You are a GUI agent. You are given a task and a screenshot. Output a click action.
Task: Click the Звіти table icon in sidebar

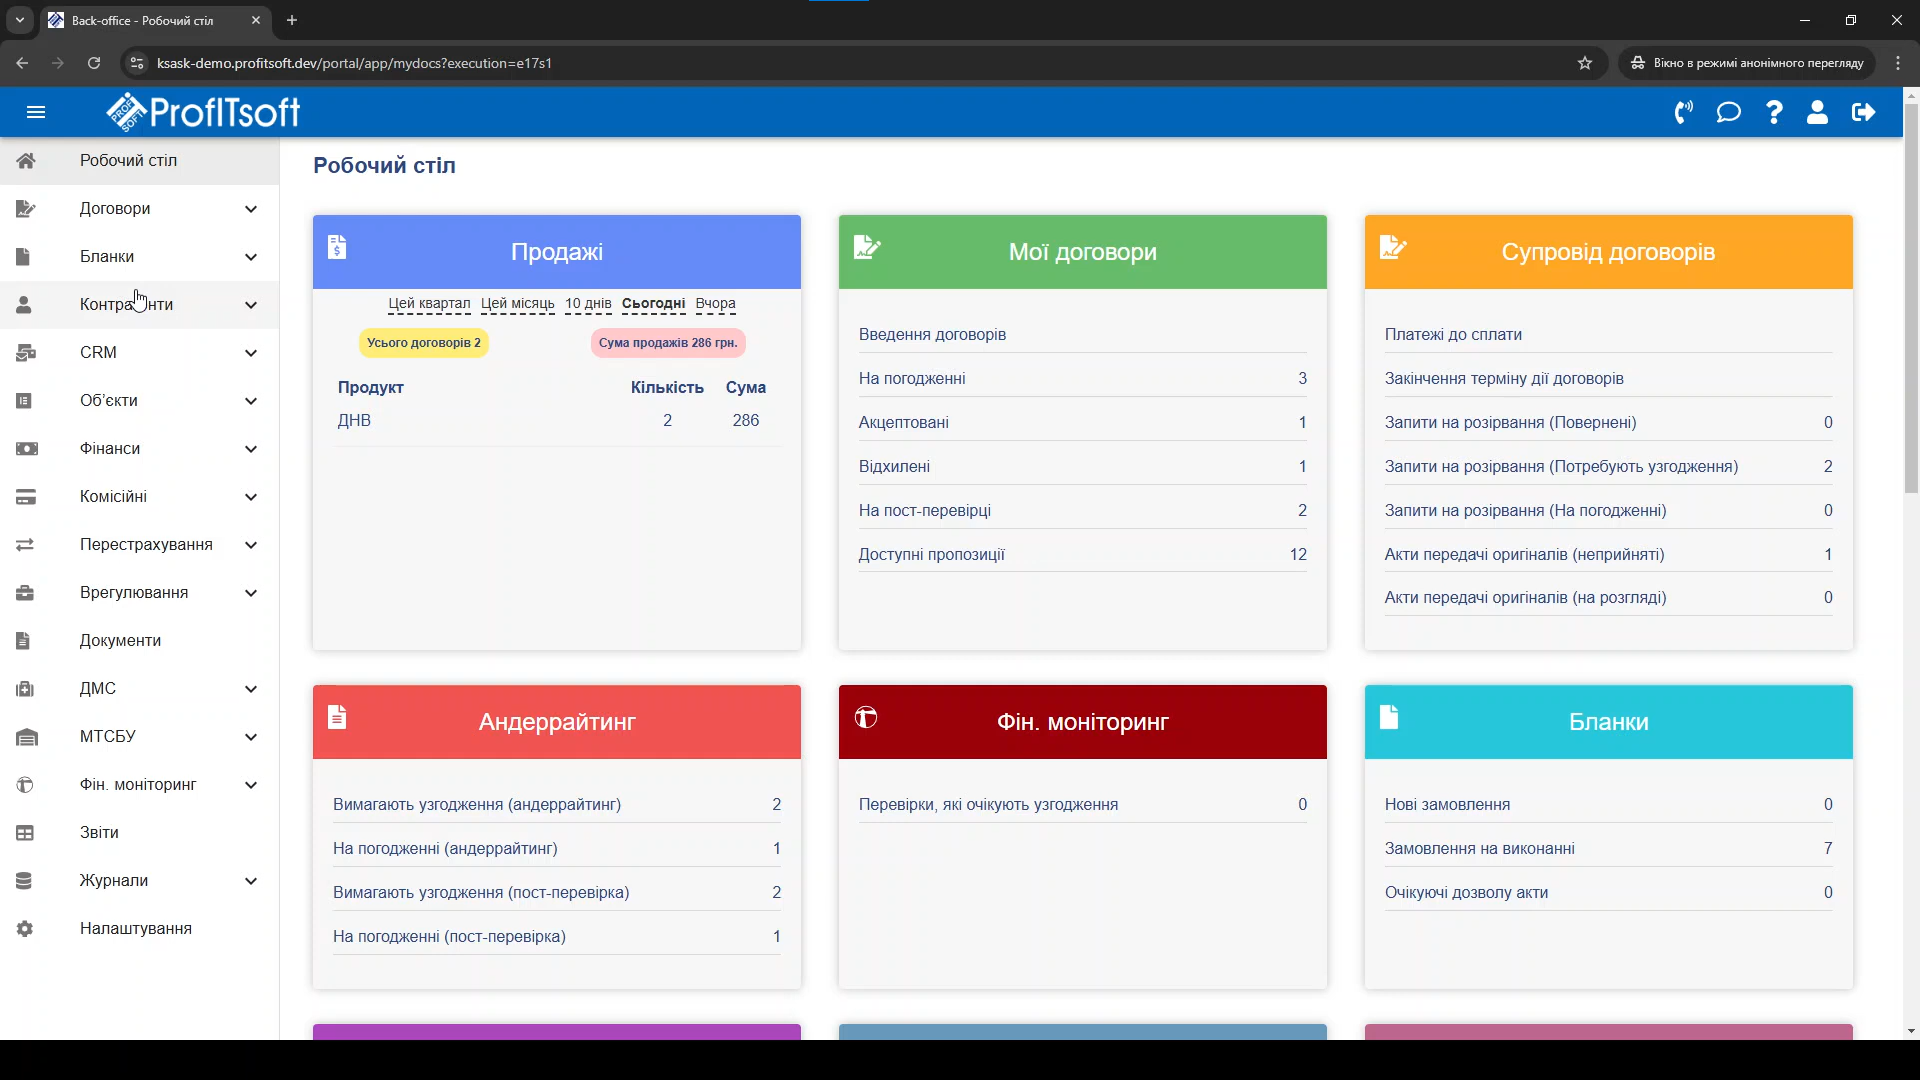(25, 833)
